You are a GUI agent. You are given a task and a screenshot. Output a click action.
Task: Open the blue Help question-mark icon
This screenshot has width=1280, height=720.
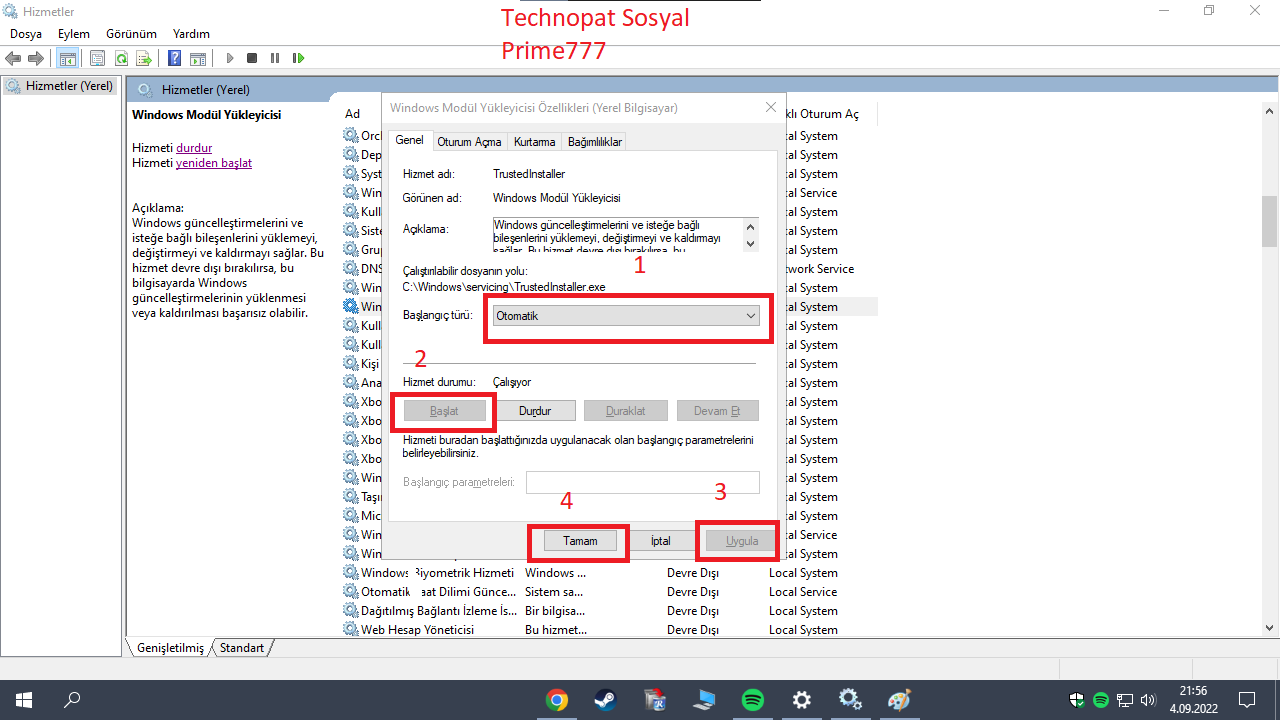click(175, 59)
